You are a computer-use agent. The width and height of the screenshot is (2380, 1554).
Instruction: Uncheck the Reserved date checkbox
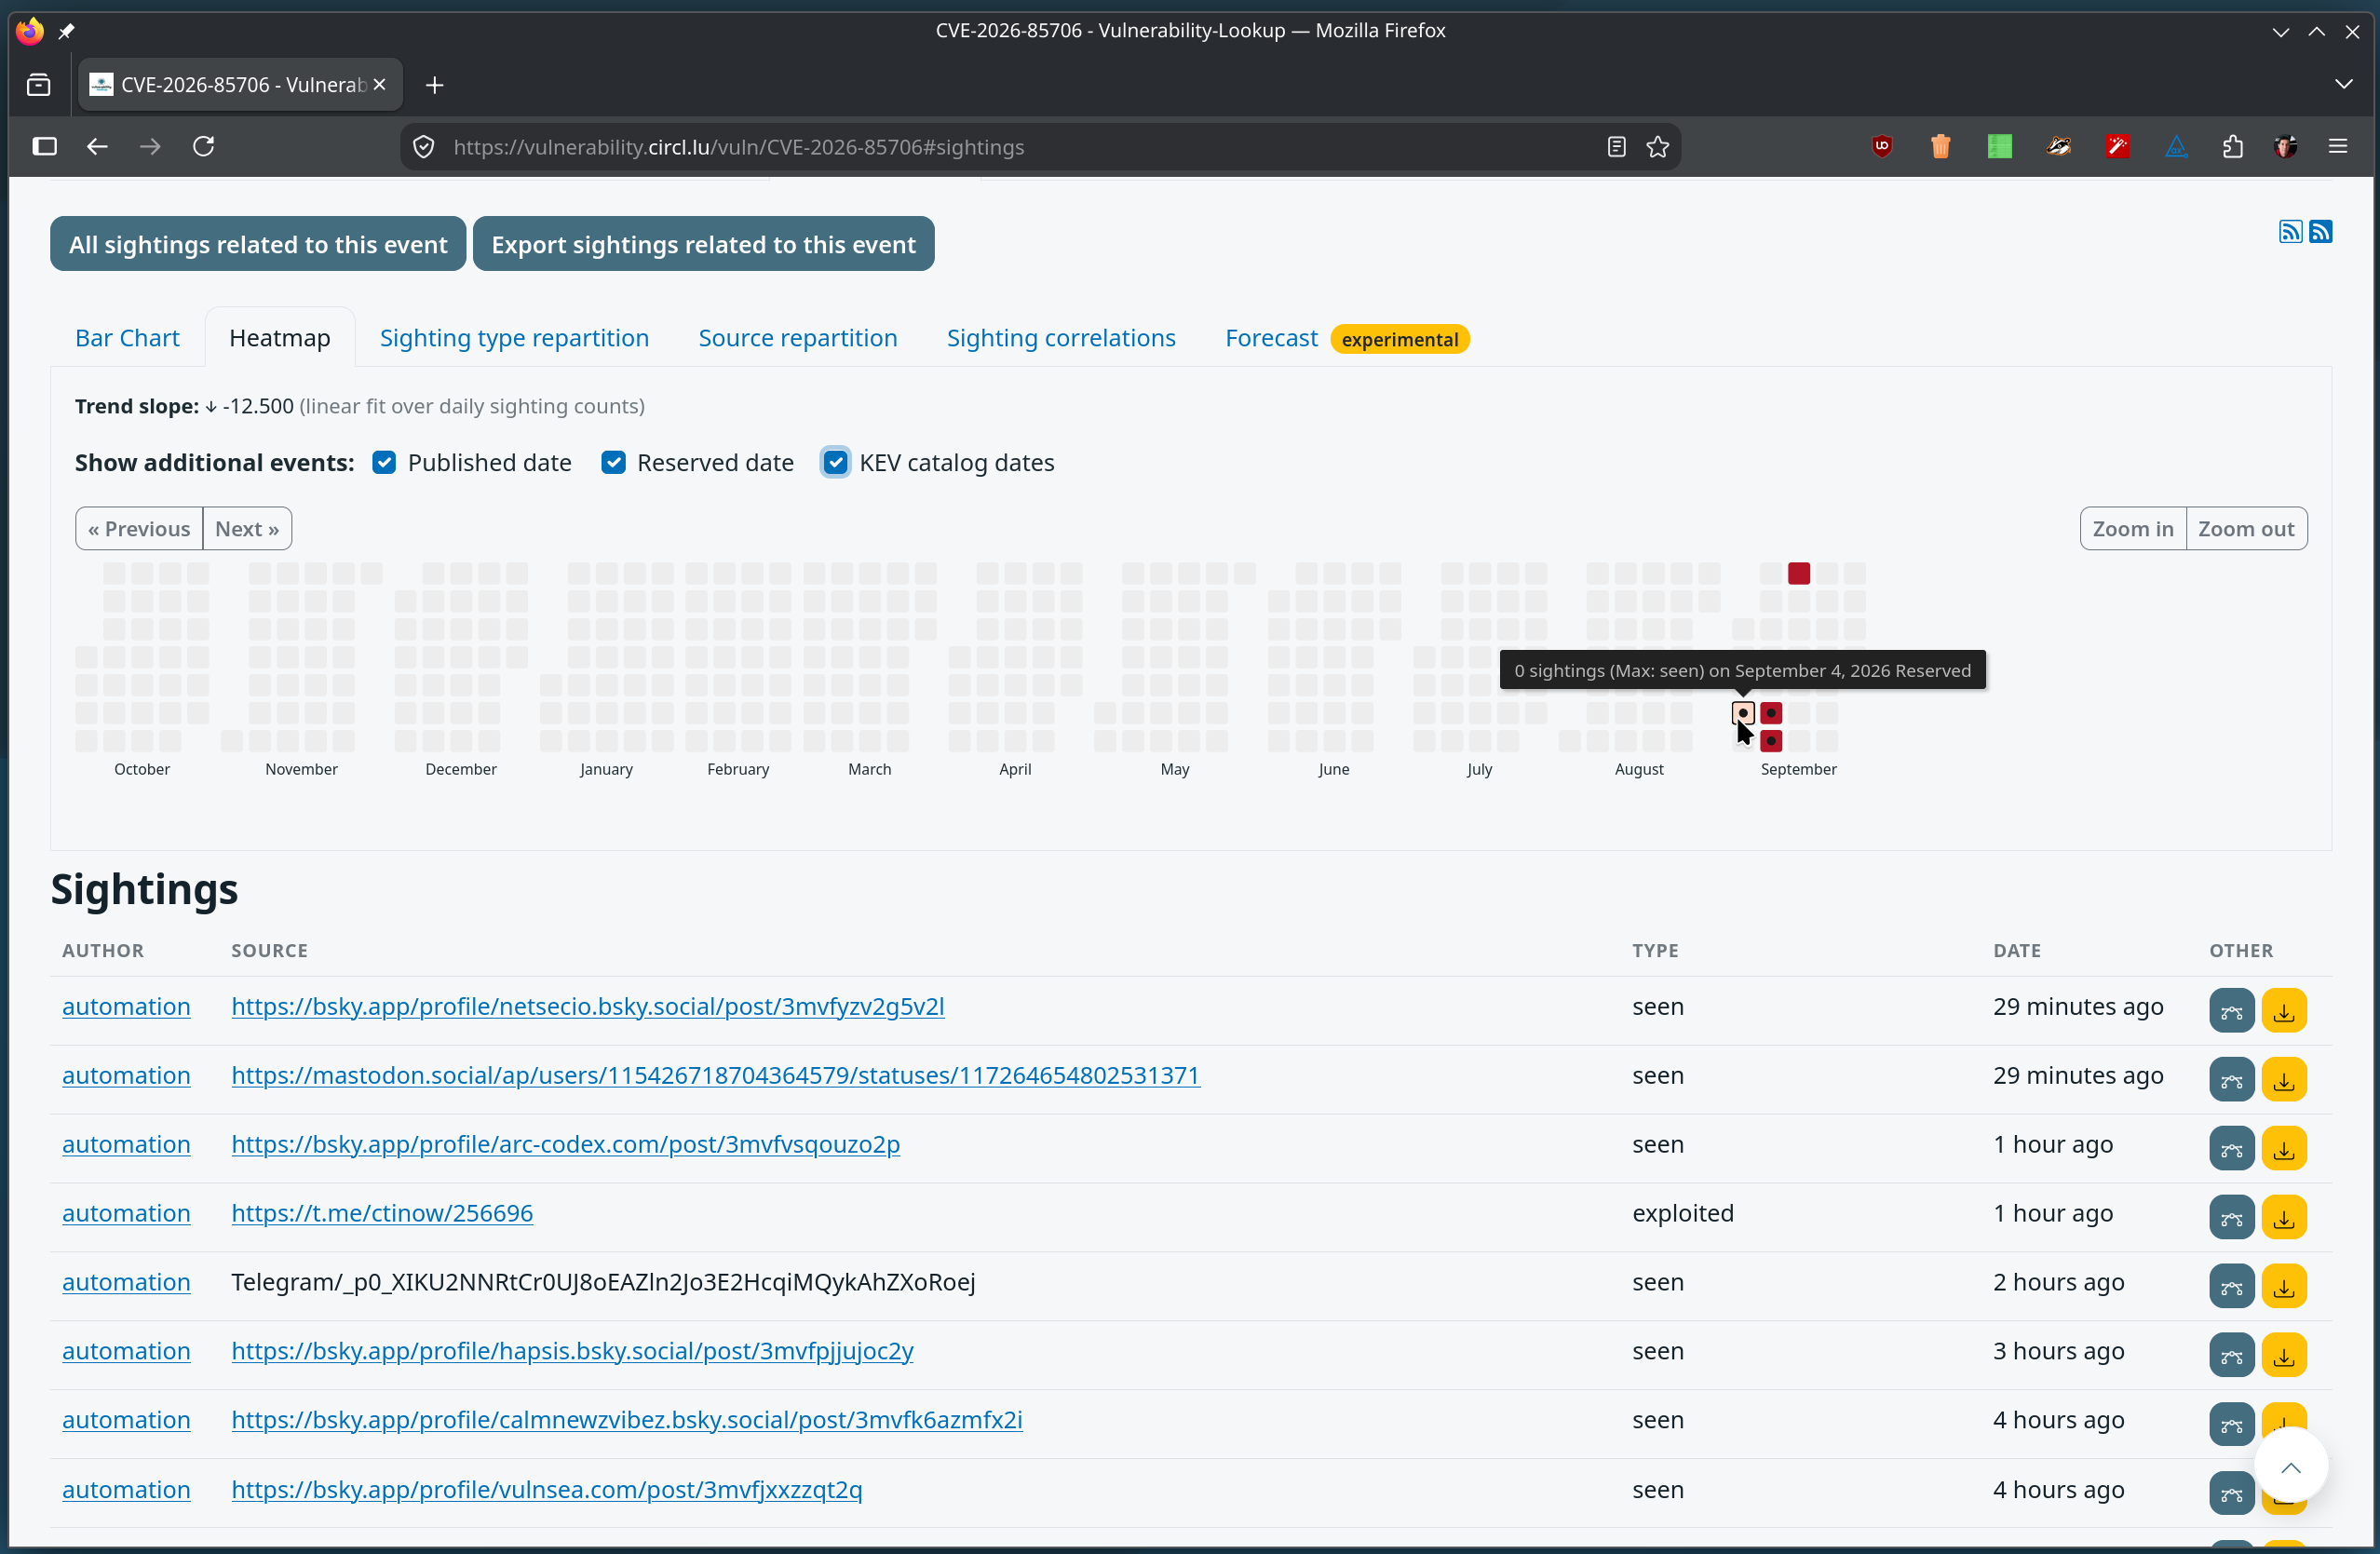click(x=613, y=463)
